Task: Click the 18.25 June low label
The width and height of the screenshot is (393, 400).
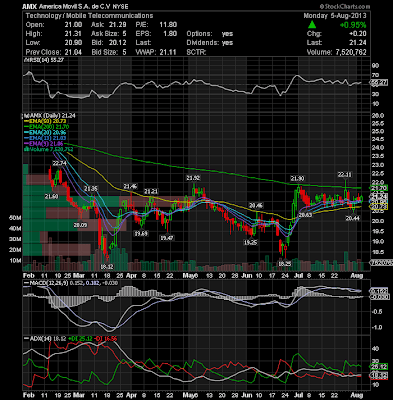Action: (x=285, y=263)
